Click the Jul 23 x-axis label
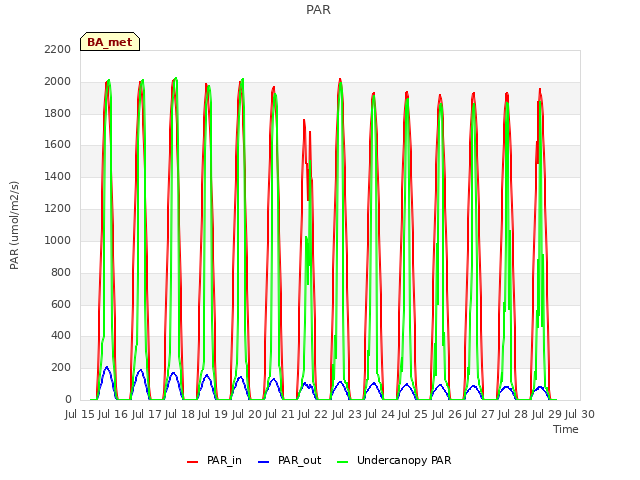This screenshot has width=640, height=480. 347,414
